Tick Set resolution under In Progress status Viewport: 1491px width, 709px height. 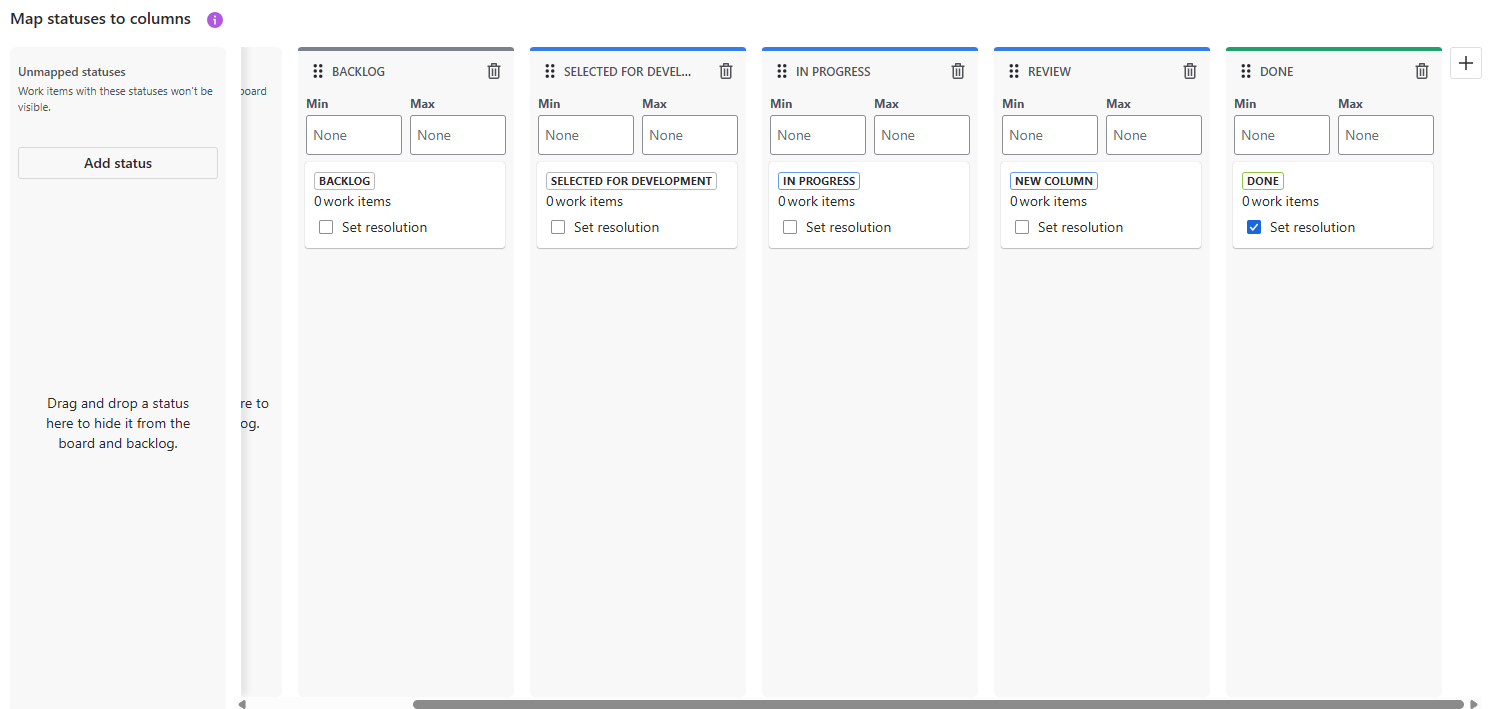(x=790, y=227)
